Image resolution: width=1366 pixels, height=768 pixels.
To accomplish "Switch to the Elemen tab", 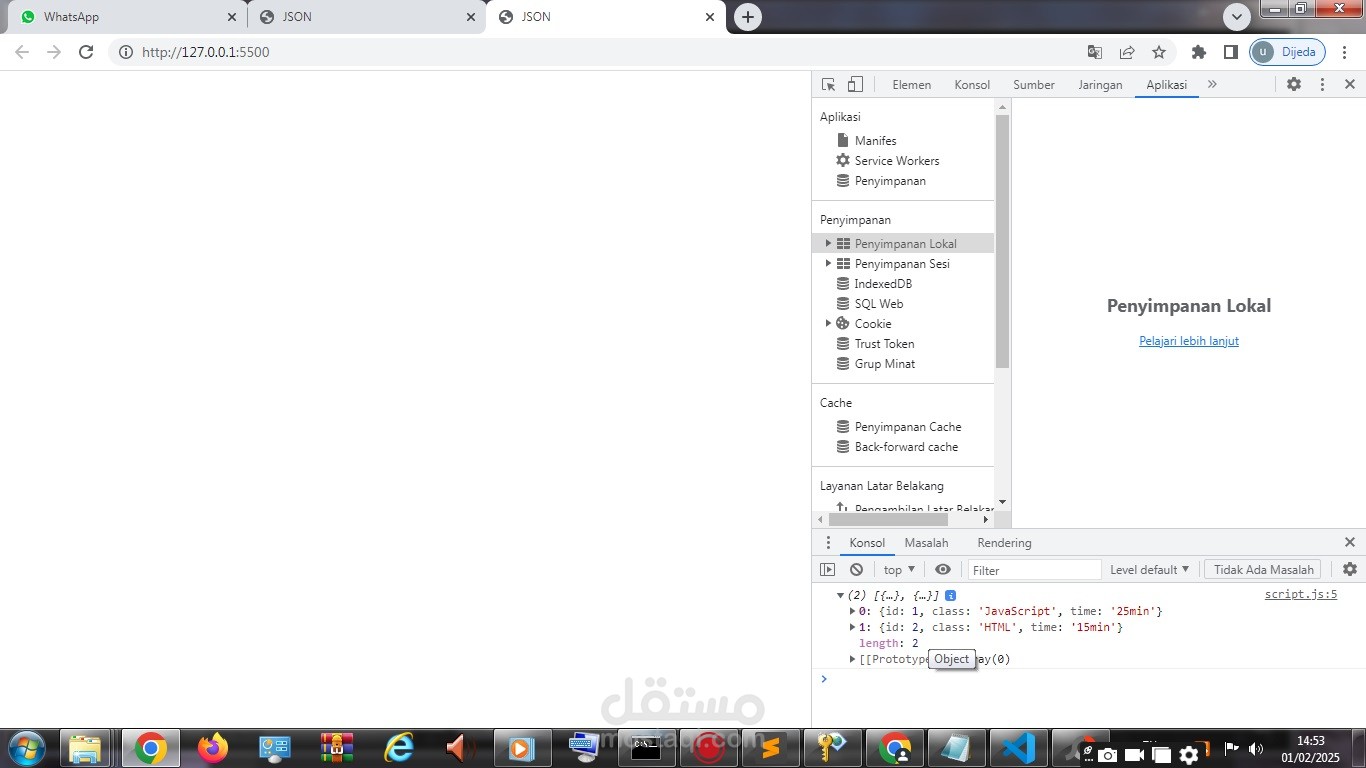I will [x=912, y=85].
